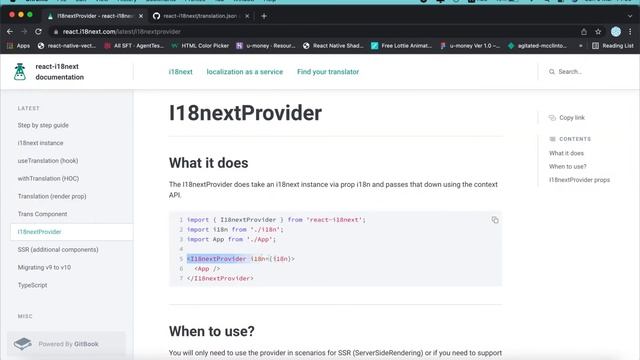Open Step by step guide page
Screen dimensions: 640x360
43,125
